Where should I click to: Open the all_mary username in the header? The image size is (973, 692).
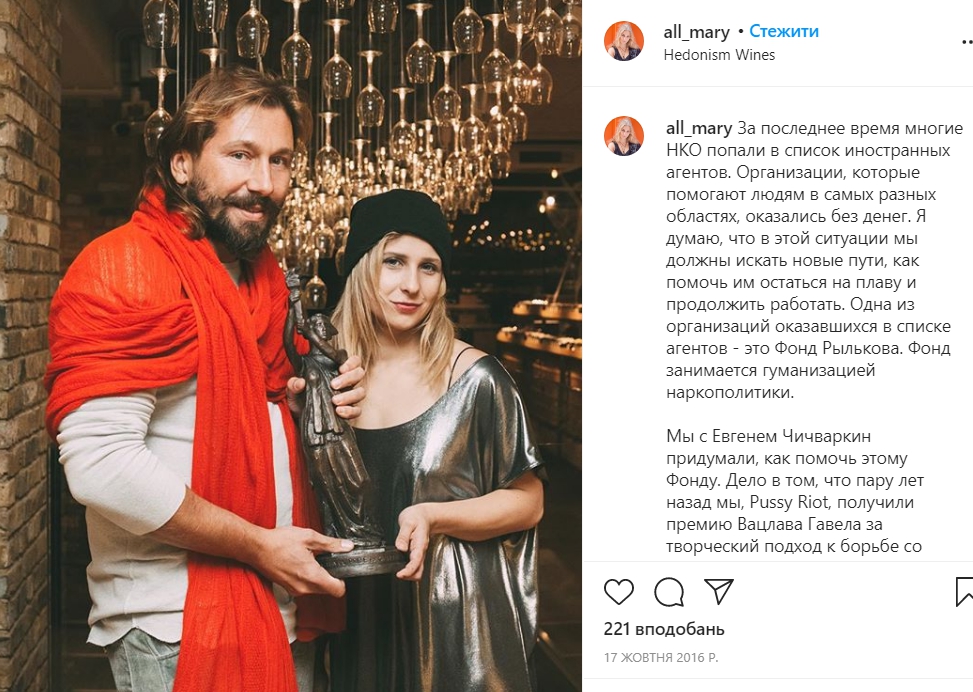point(696,32)
